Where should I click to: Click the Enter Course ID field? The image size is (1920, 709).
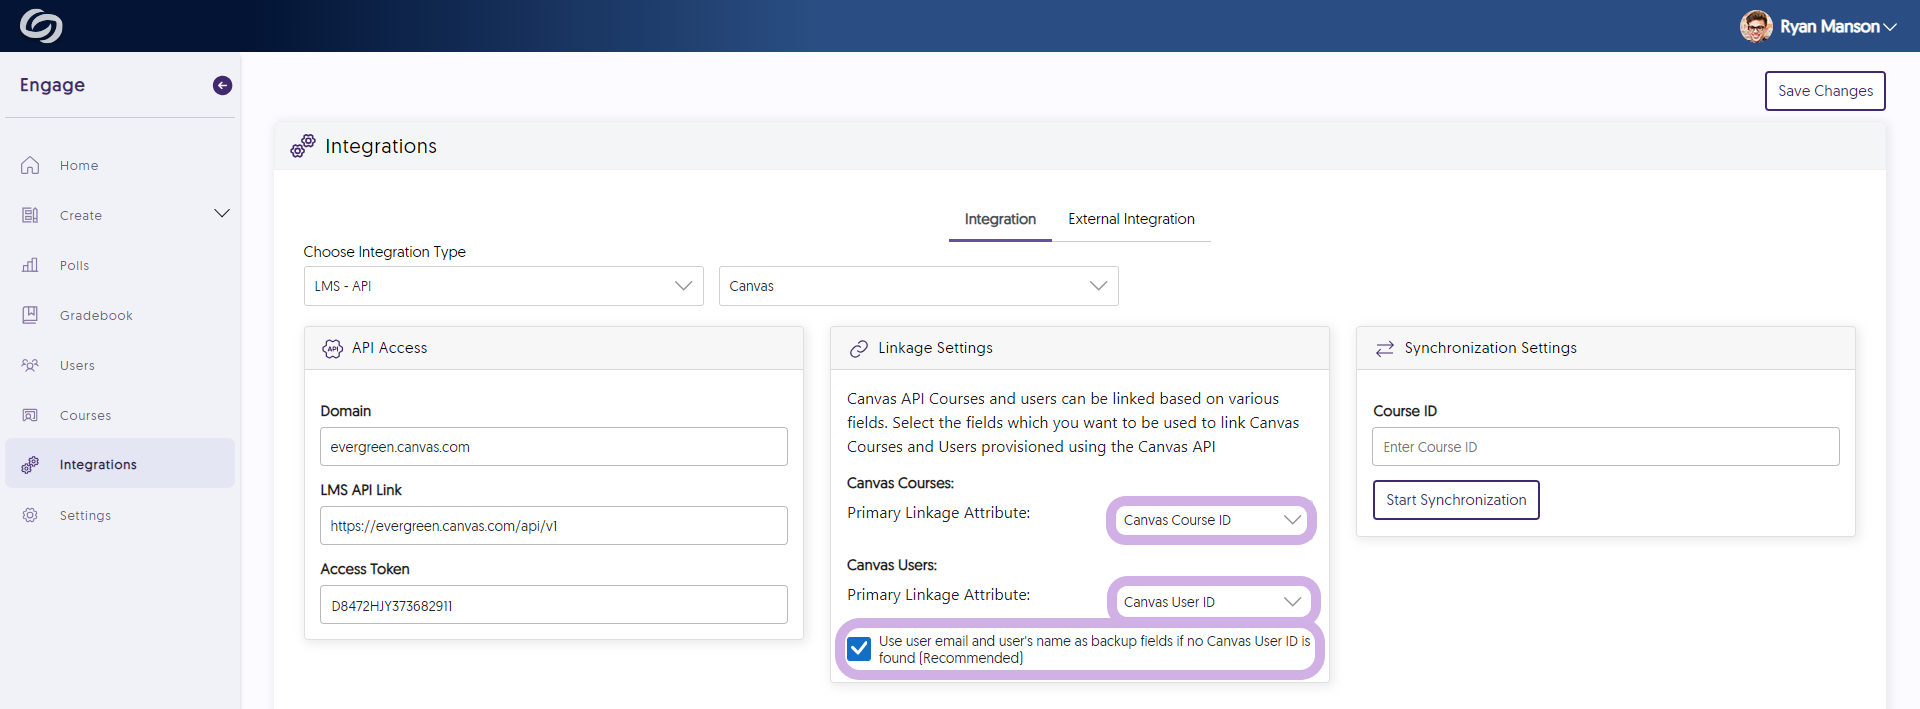coord(1606,447)
